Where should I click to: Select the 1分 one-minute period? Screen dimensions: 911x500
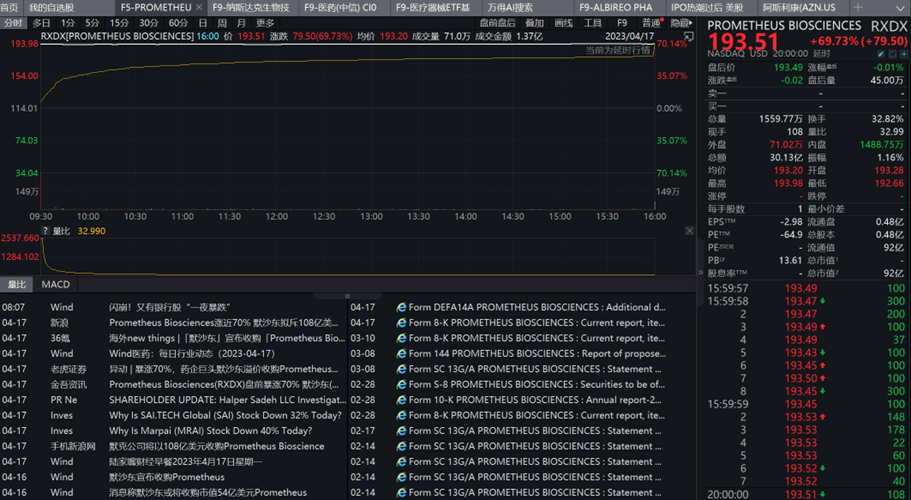click(68, 23)
